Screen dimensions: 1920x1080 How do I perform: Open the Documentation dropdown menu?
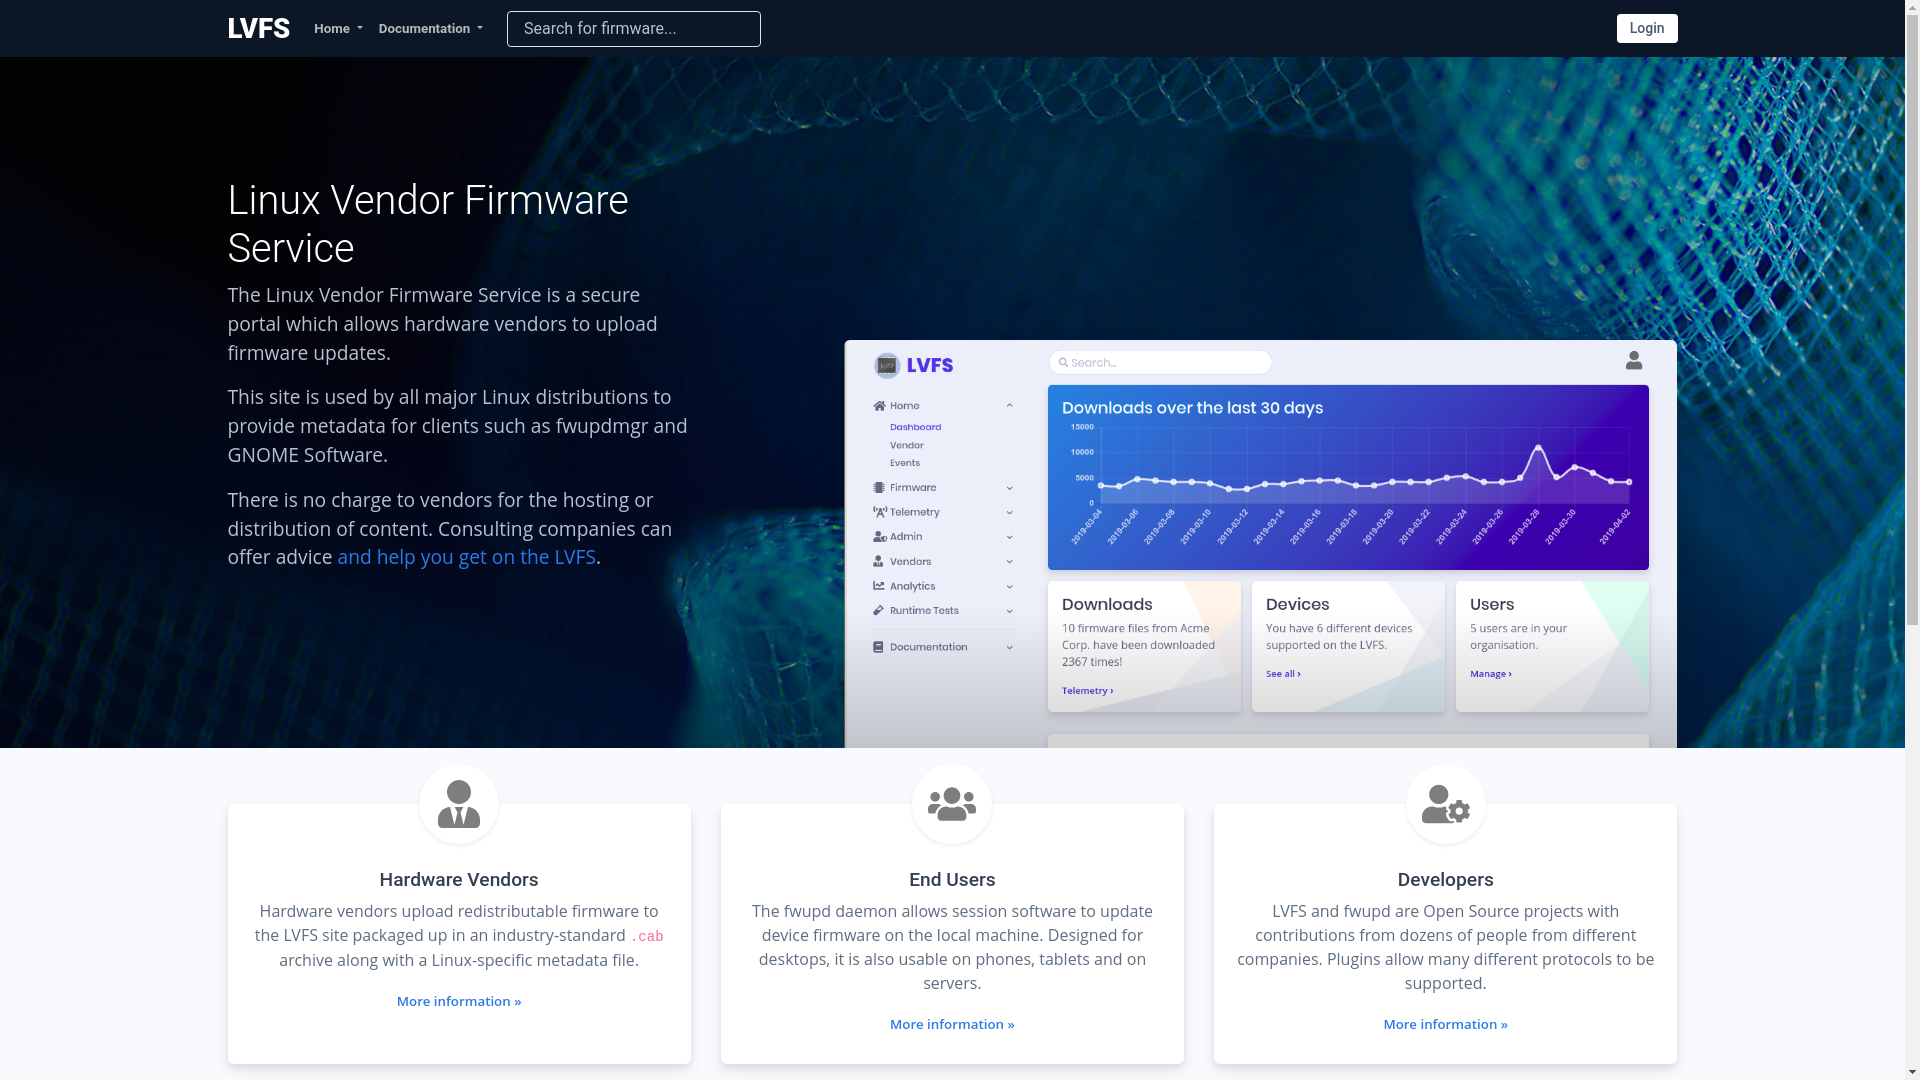(x=430, y=28)
